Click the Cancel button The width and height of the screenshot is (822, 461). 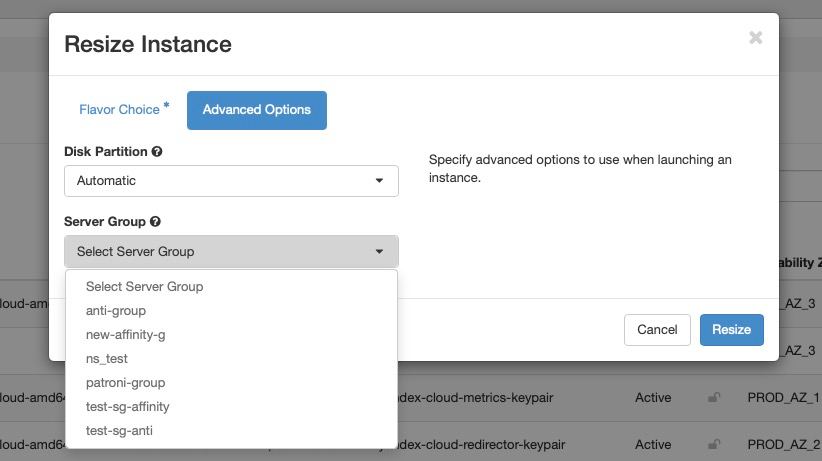click(657, 330)
